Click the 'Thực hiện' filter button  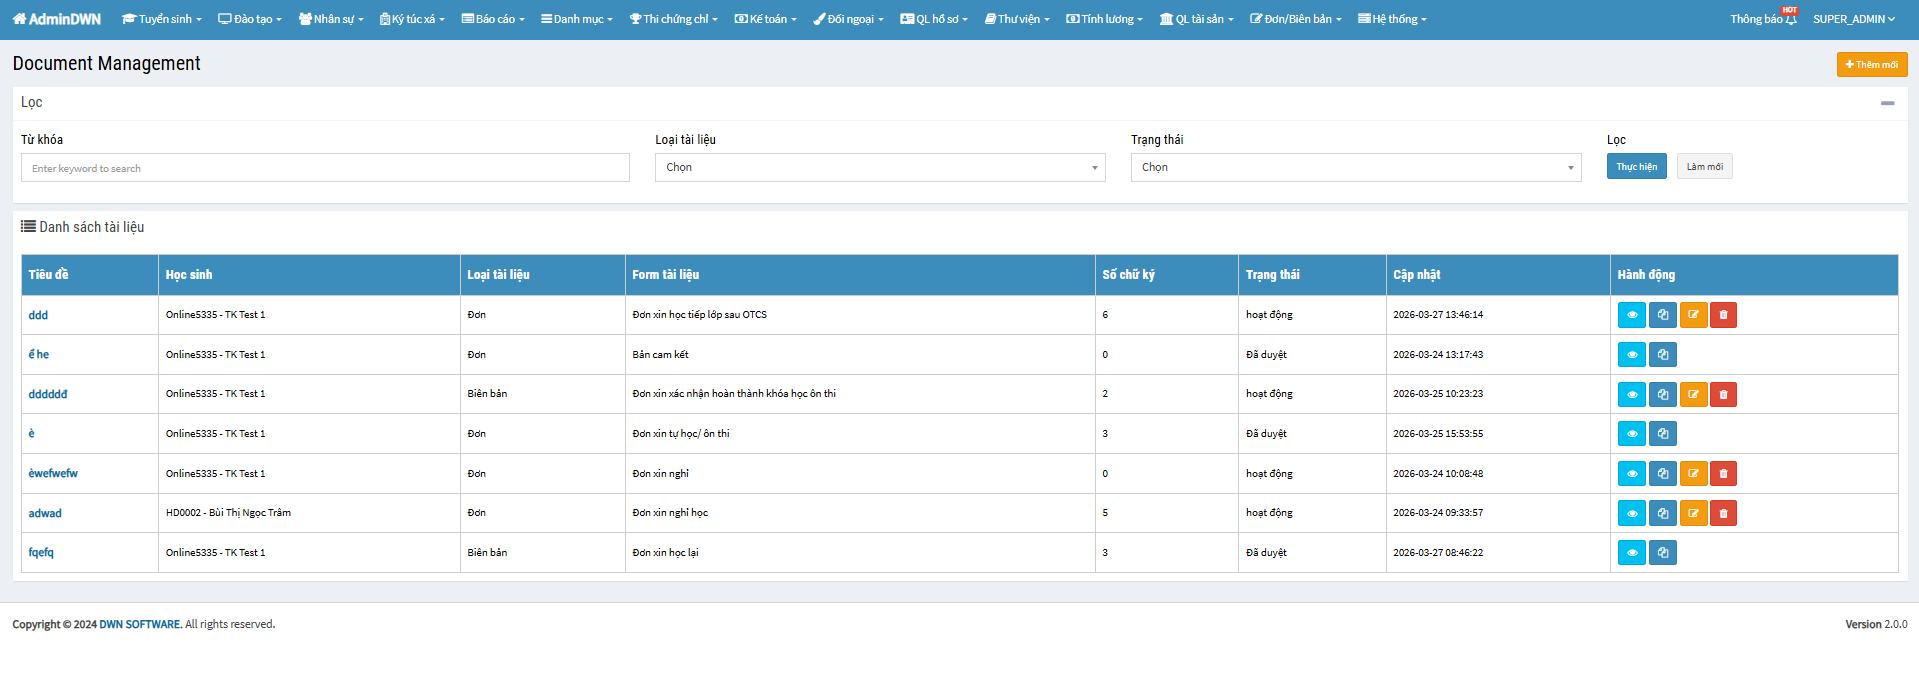tap(1636, 167)
